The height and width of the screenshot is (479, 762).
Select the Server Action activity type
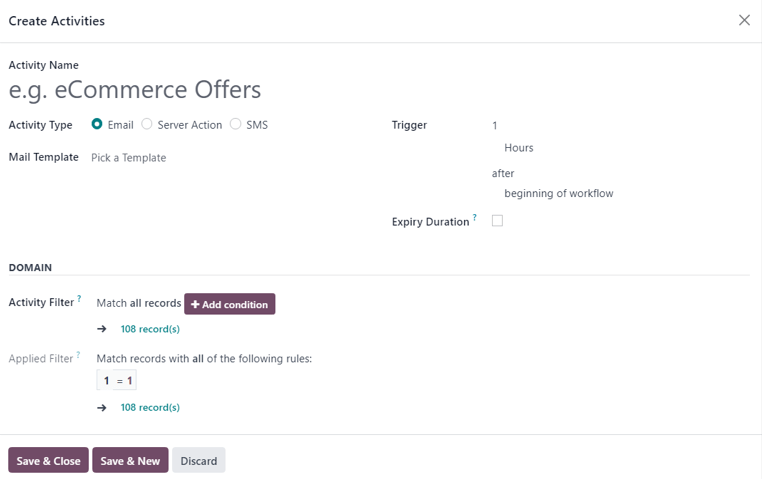pos(147,125)
